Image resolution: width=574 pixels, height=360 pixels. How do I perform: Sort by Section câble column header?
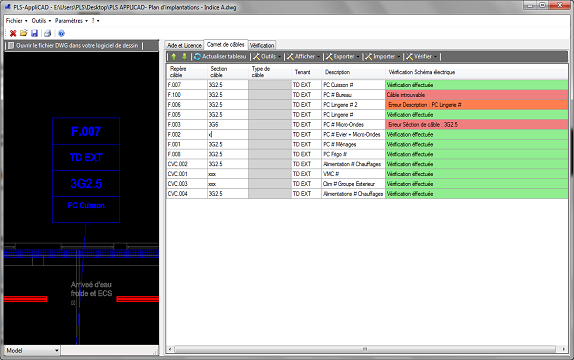pos(228,72)
